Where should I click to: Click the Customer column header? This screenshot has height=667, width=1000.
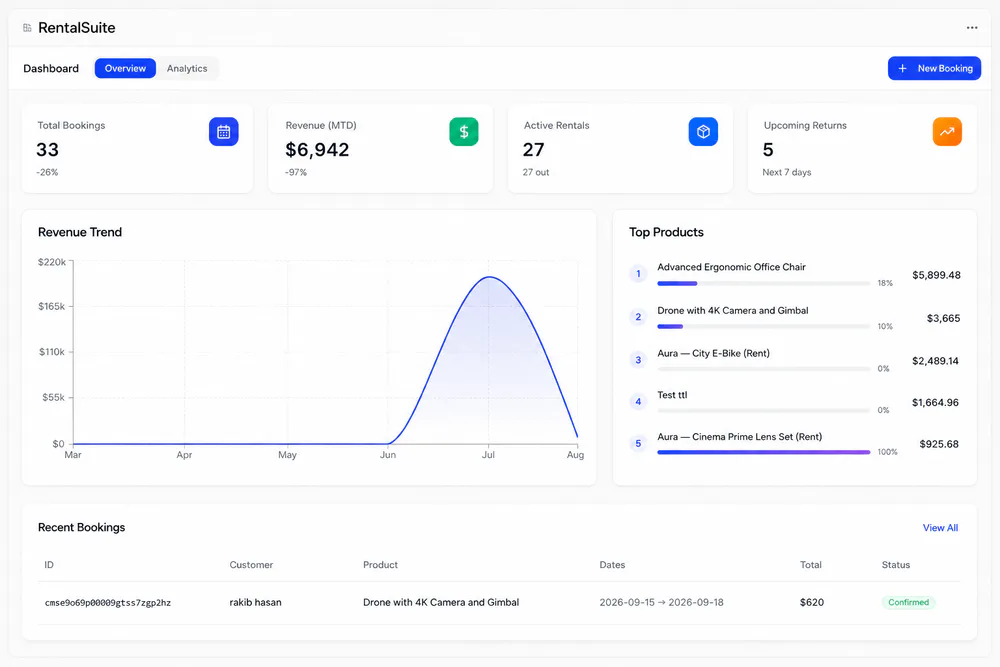(251, 565)
